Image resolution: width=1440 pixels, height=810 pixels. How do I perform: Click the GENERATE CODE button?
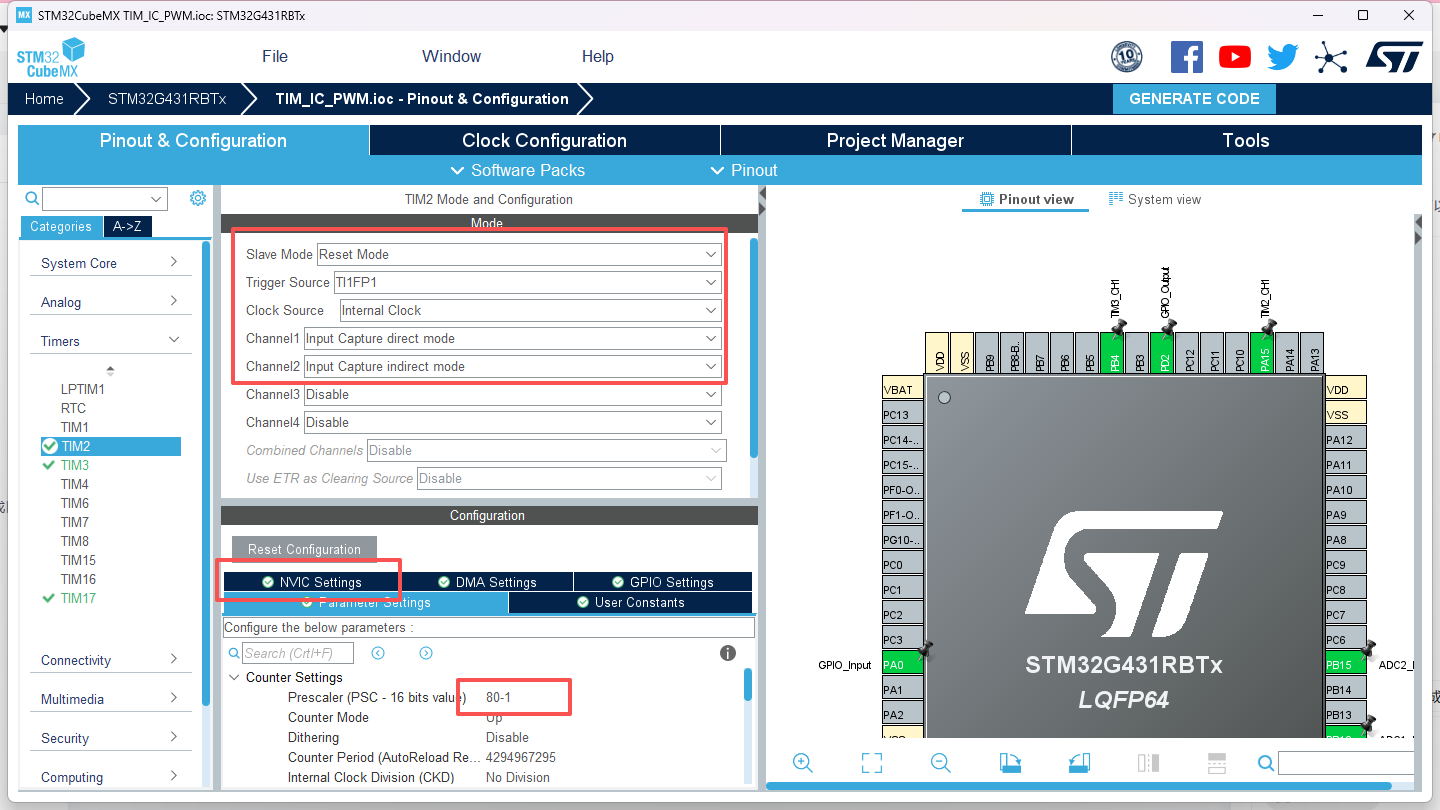(x=1194, y=99)
